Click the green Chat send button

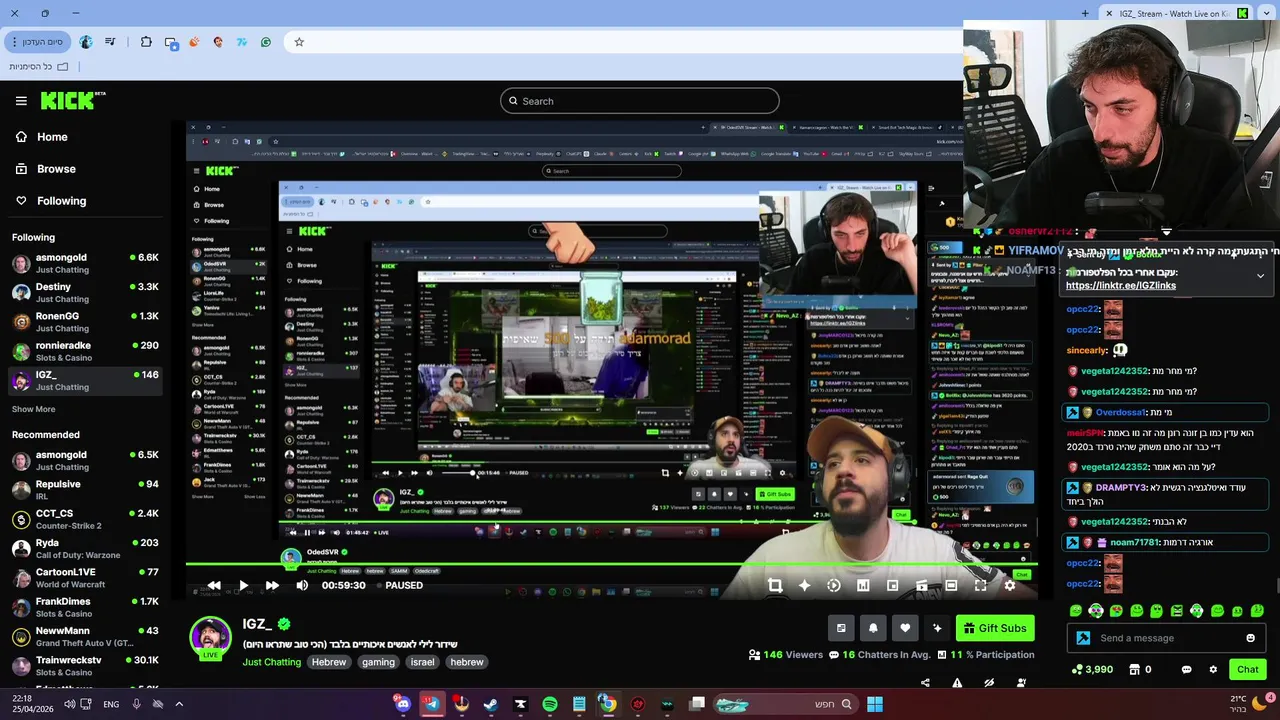[x=1248, y=669]
